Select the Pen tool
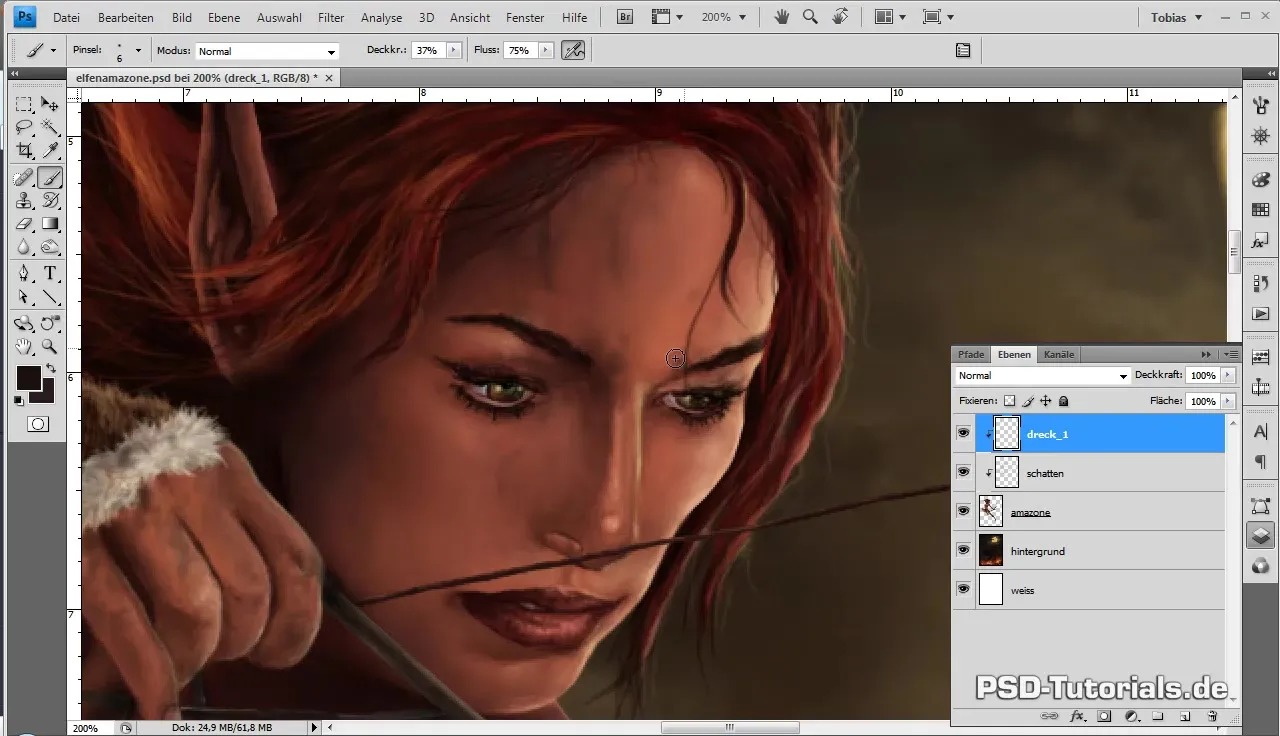 [x=24, y=274]
